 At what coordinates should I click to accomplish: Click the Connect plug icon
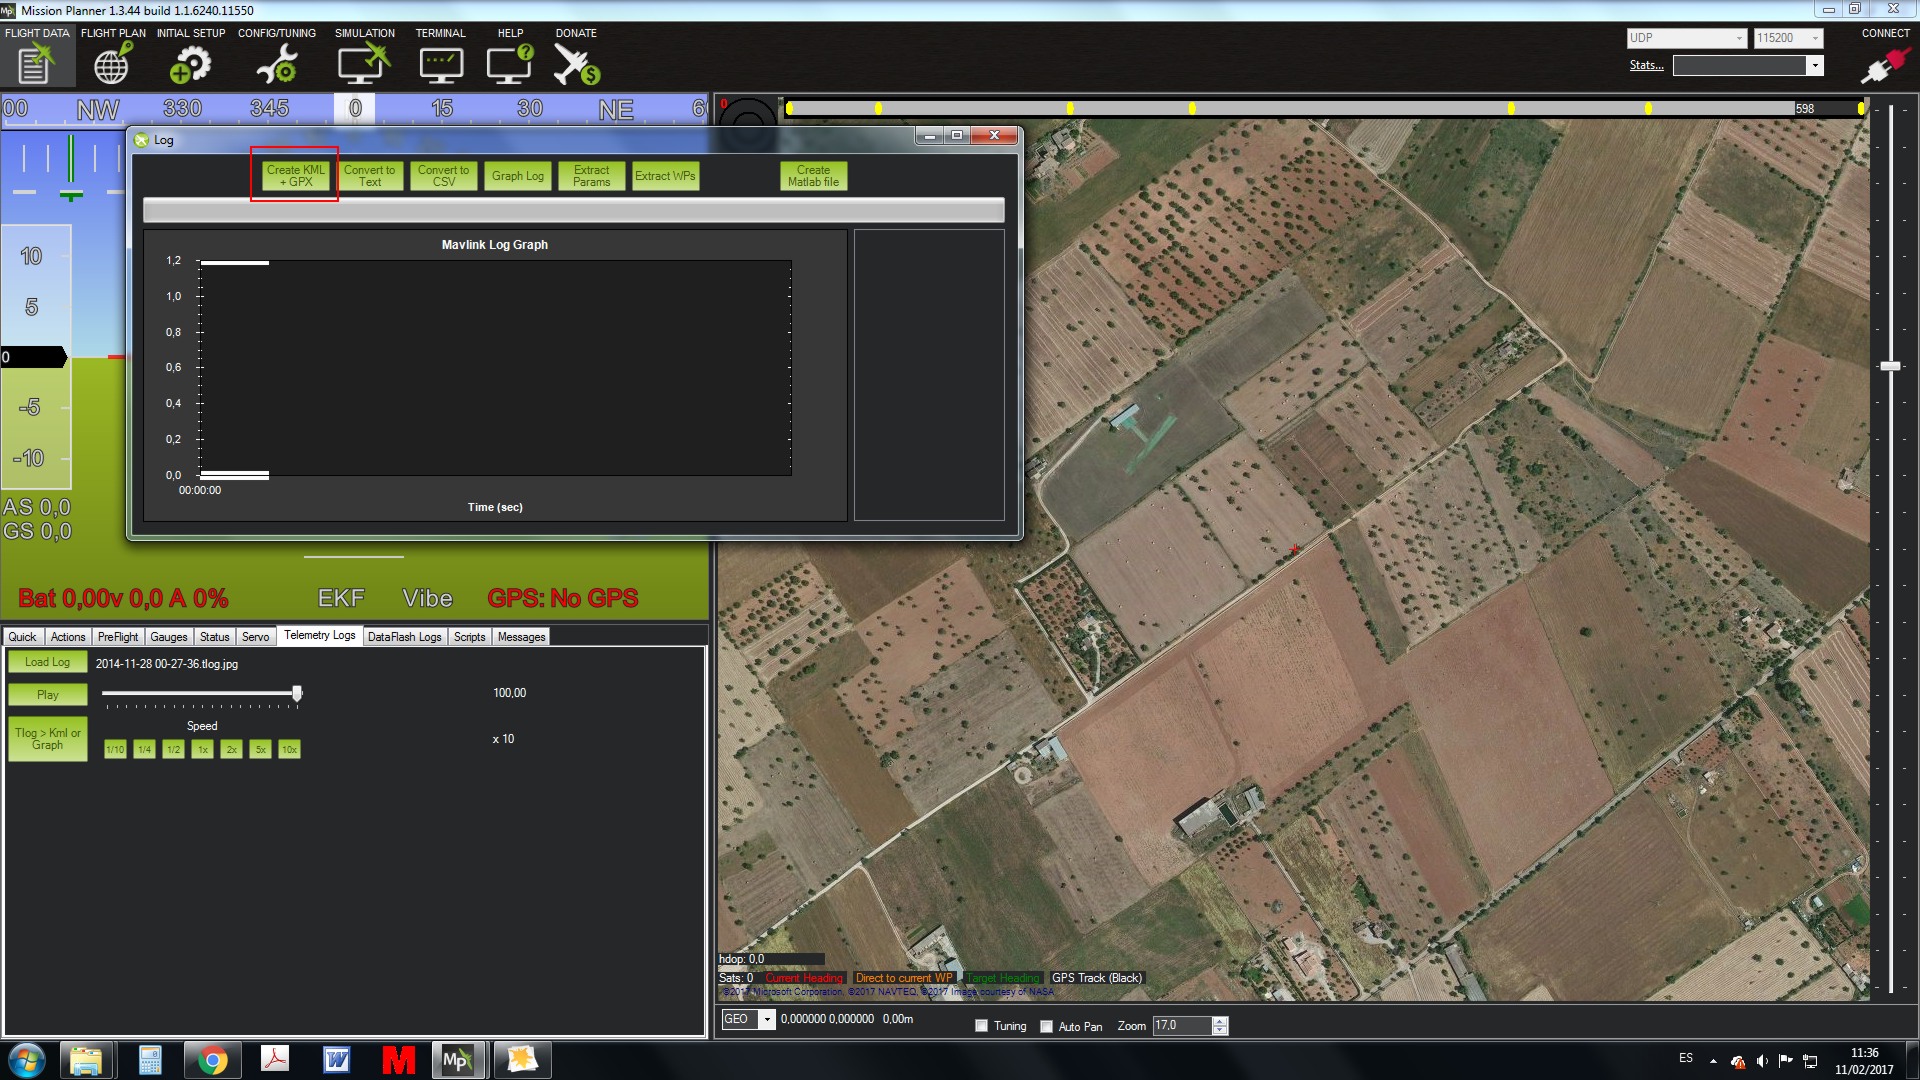[x=1884, y=65]
